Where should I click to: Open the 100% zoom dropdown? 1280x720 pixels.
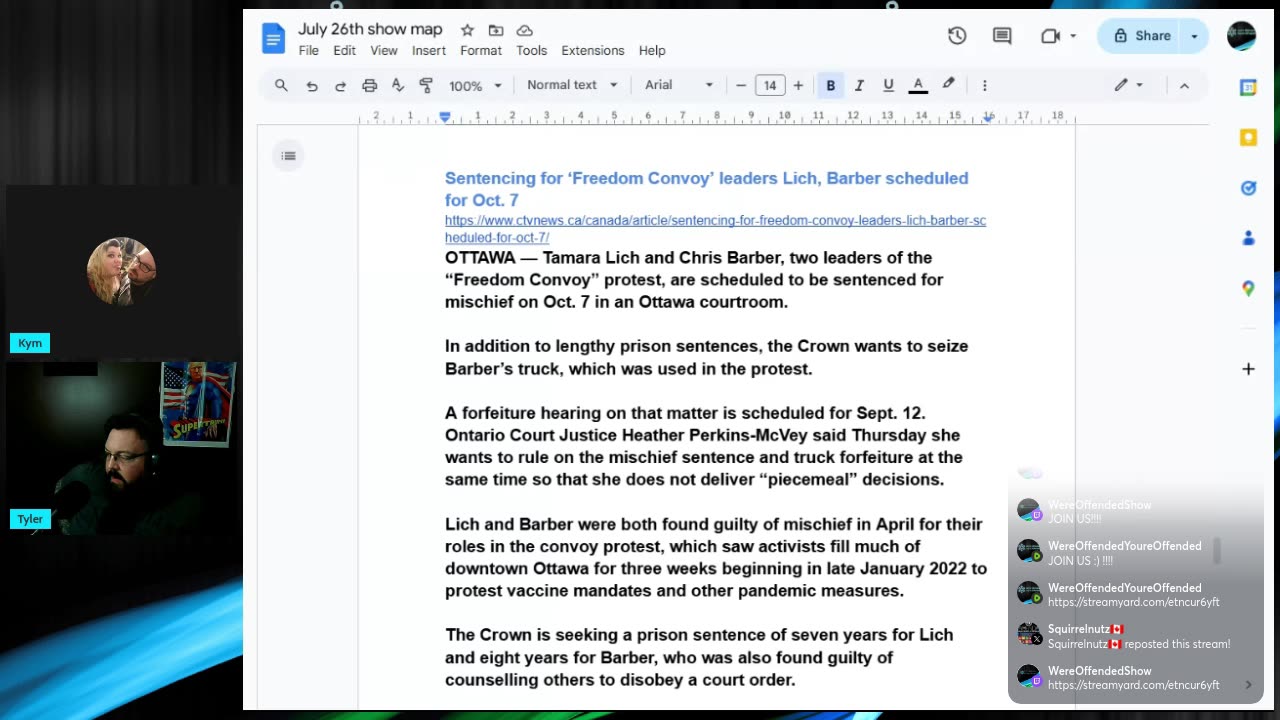point(475,85)
